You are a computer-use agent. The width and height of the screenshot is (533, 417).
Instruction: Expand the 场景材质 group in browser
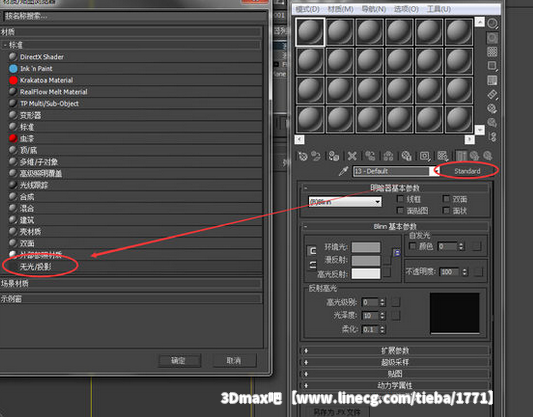coord(131,283)
